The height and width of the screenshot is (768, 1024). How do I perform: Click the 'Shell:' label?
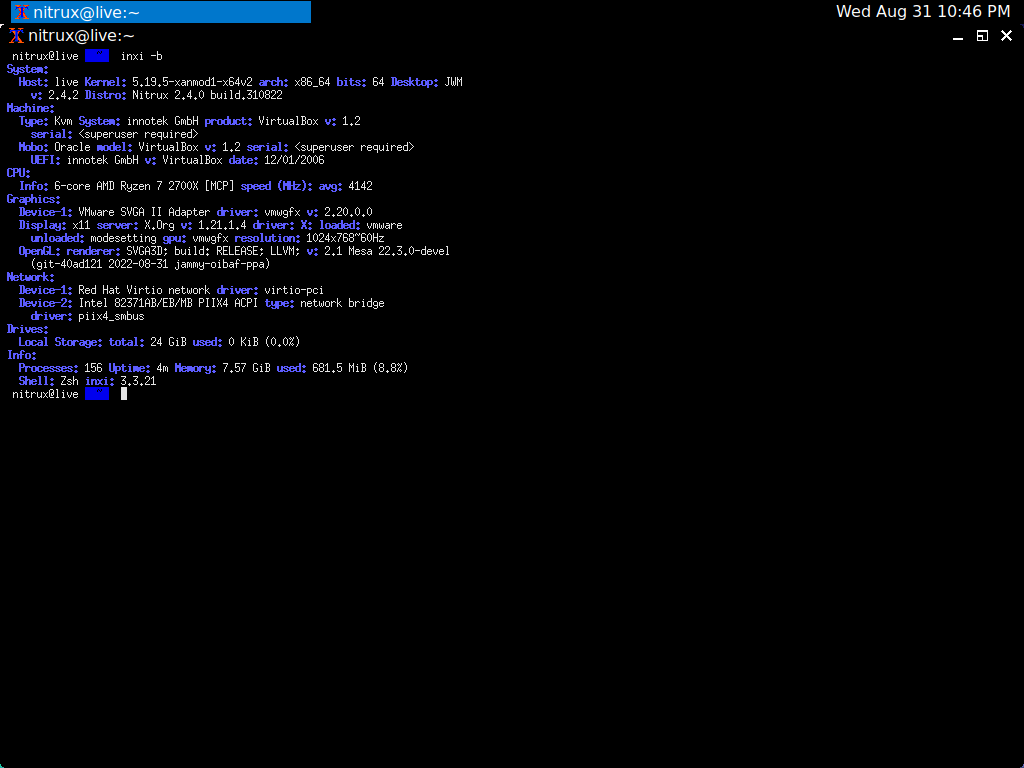[x=37, y=381]
